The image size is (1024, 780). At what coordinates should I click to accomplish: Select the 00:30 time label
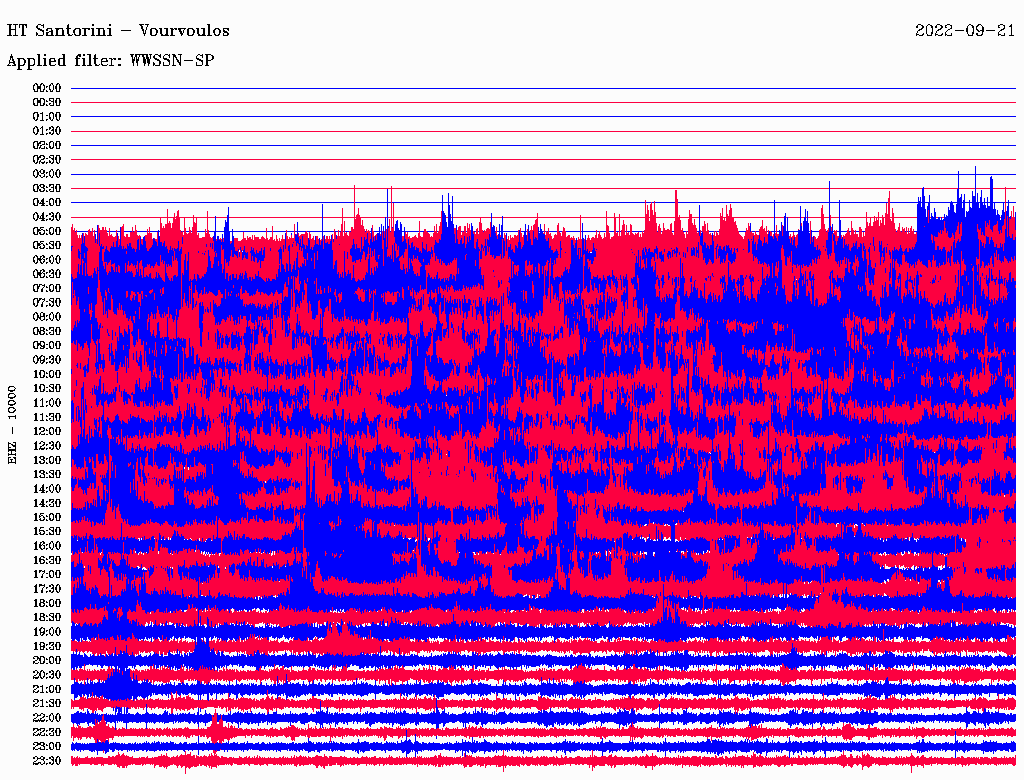[47, 103]
